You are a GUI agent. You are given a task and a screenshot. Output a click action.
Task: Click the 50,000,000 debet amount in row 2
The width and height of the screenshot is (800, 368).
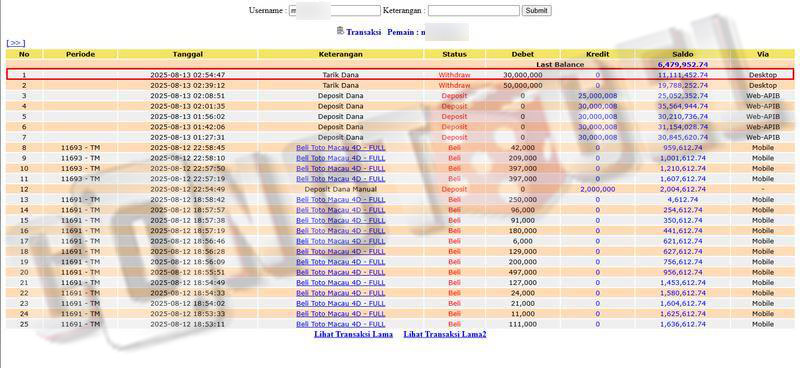[523, 85]
